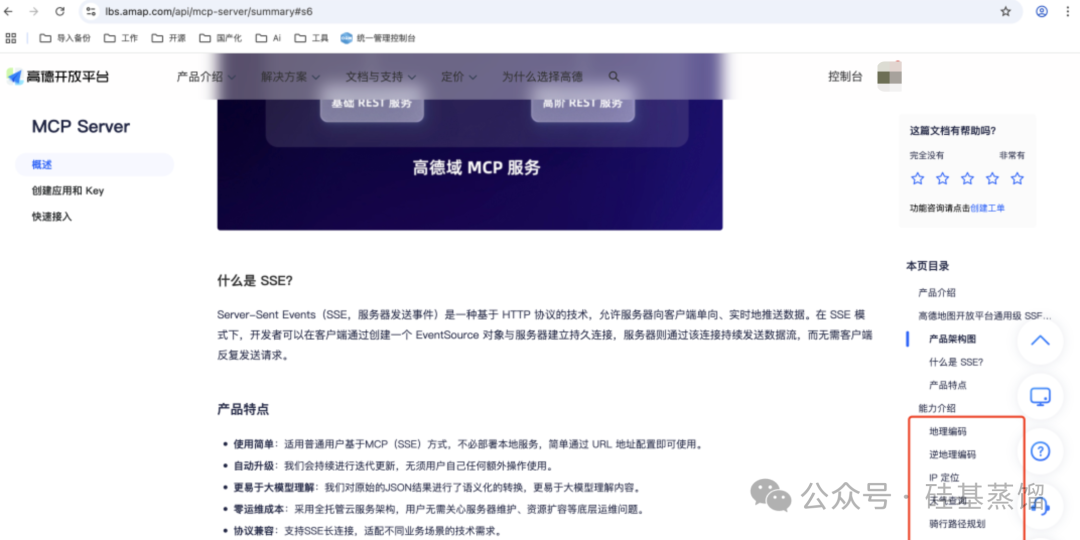
Task: Jump to 什么是 SSE? in page contents
Action: [956, 362]
